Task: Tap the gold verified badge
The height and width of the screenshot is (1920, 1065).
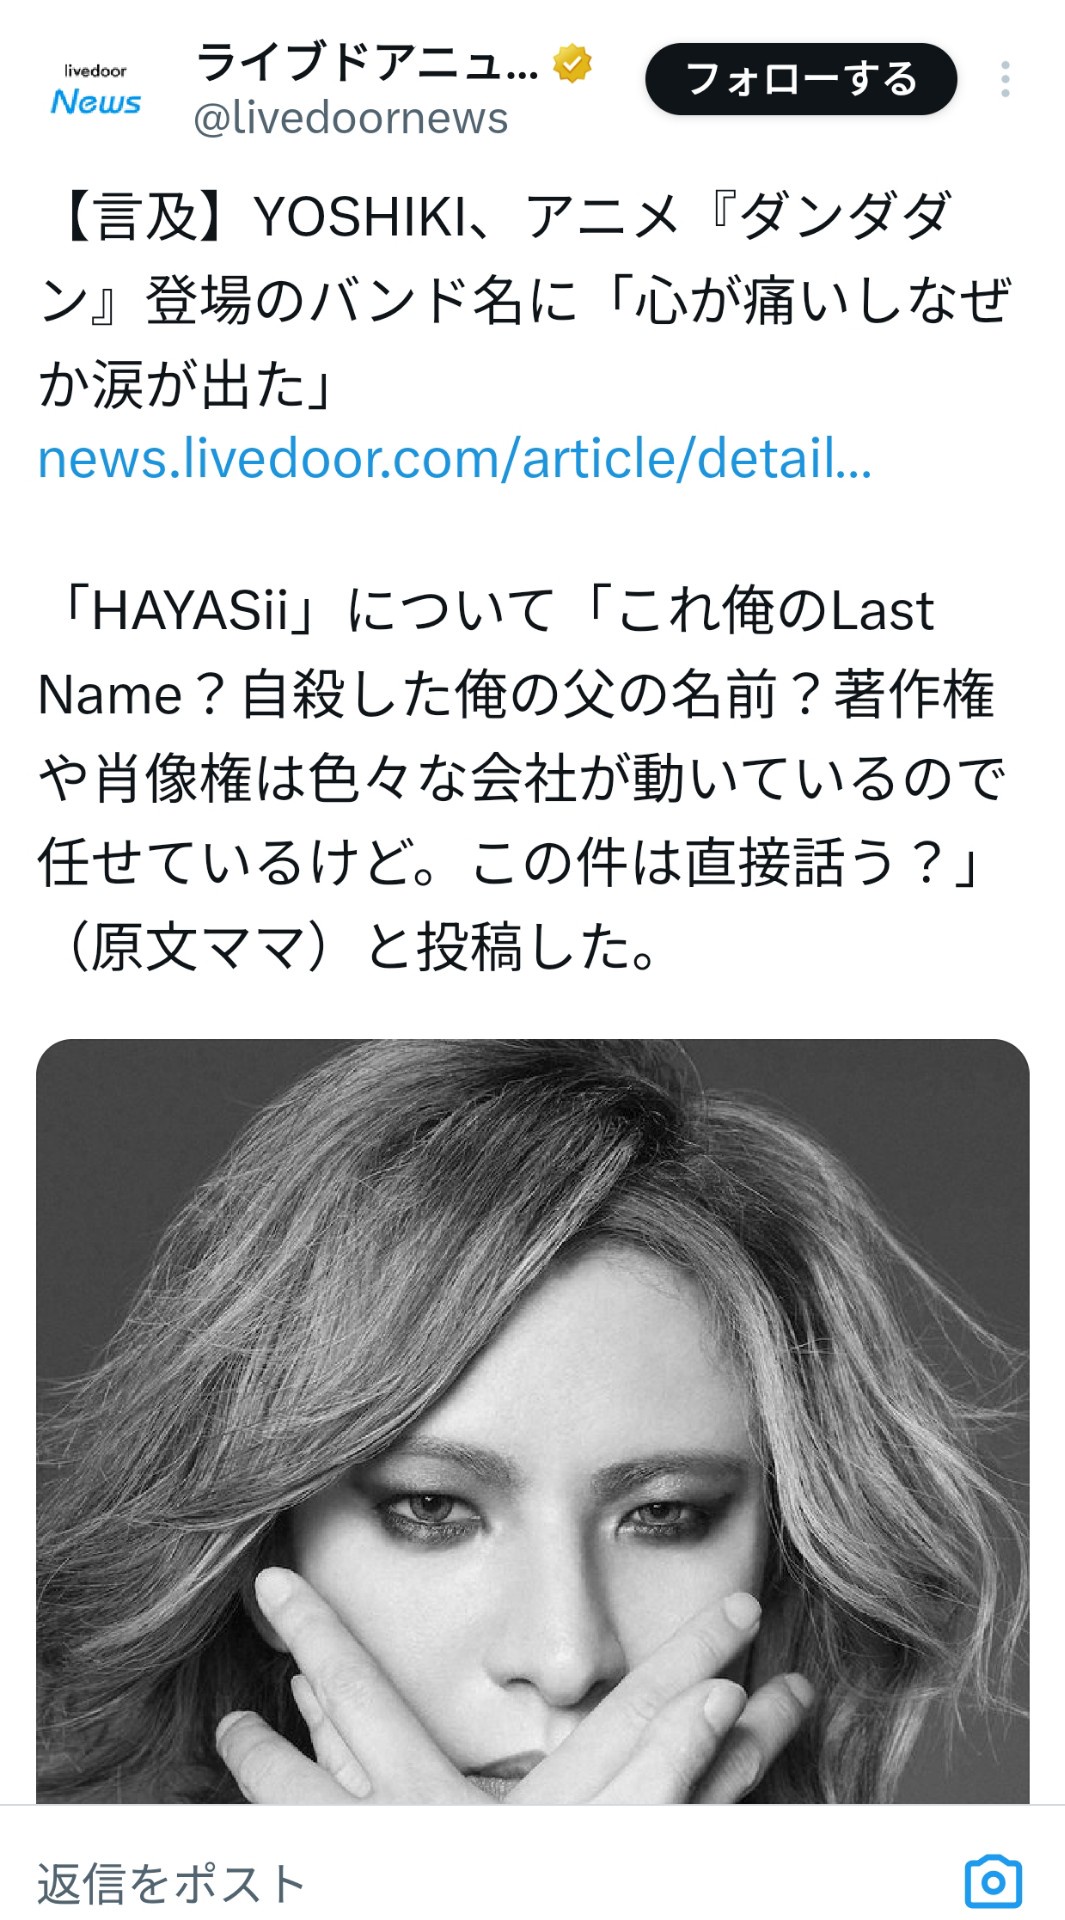Action: click(x=572, y=63)
